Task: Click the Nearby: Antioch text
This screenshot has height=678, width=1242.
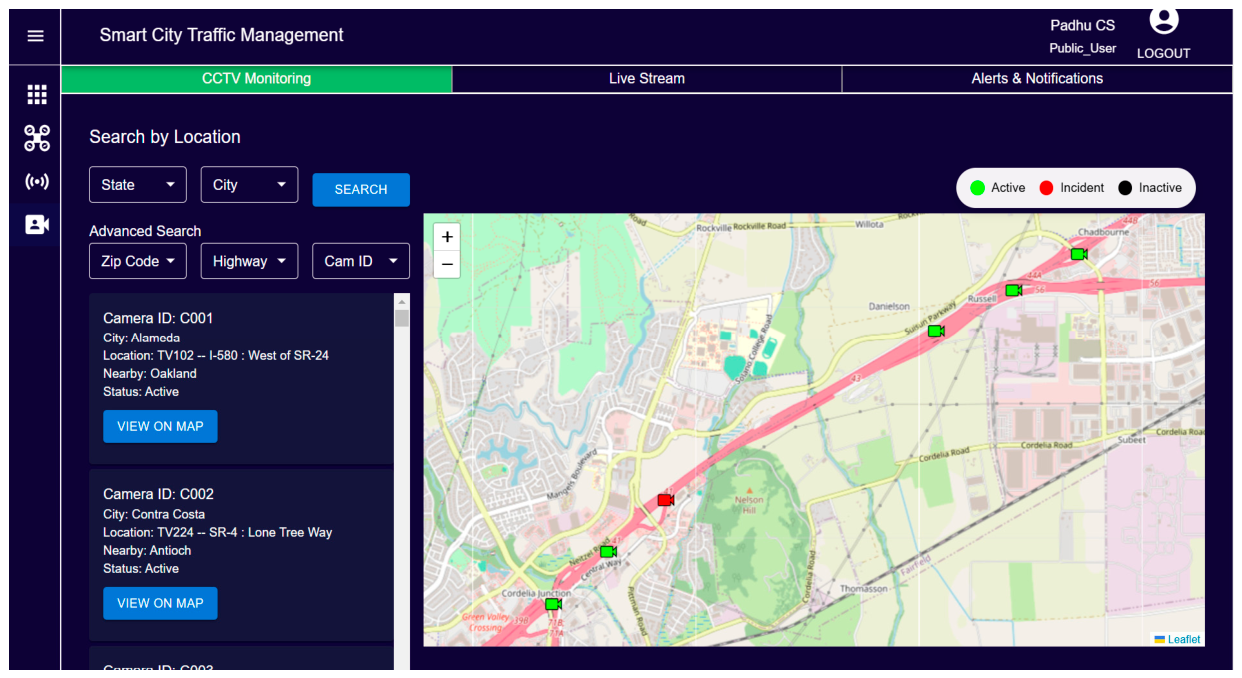Action: 147,550
